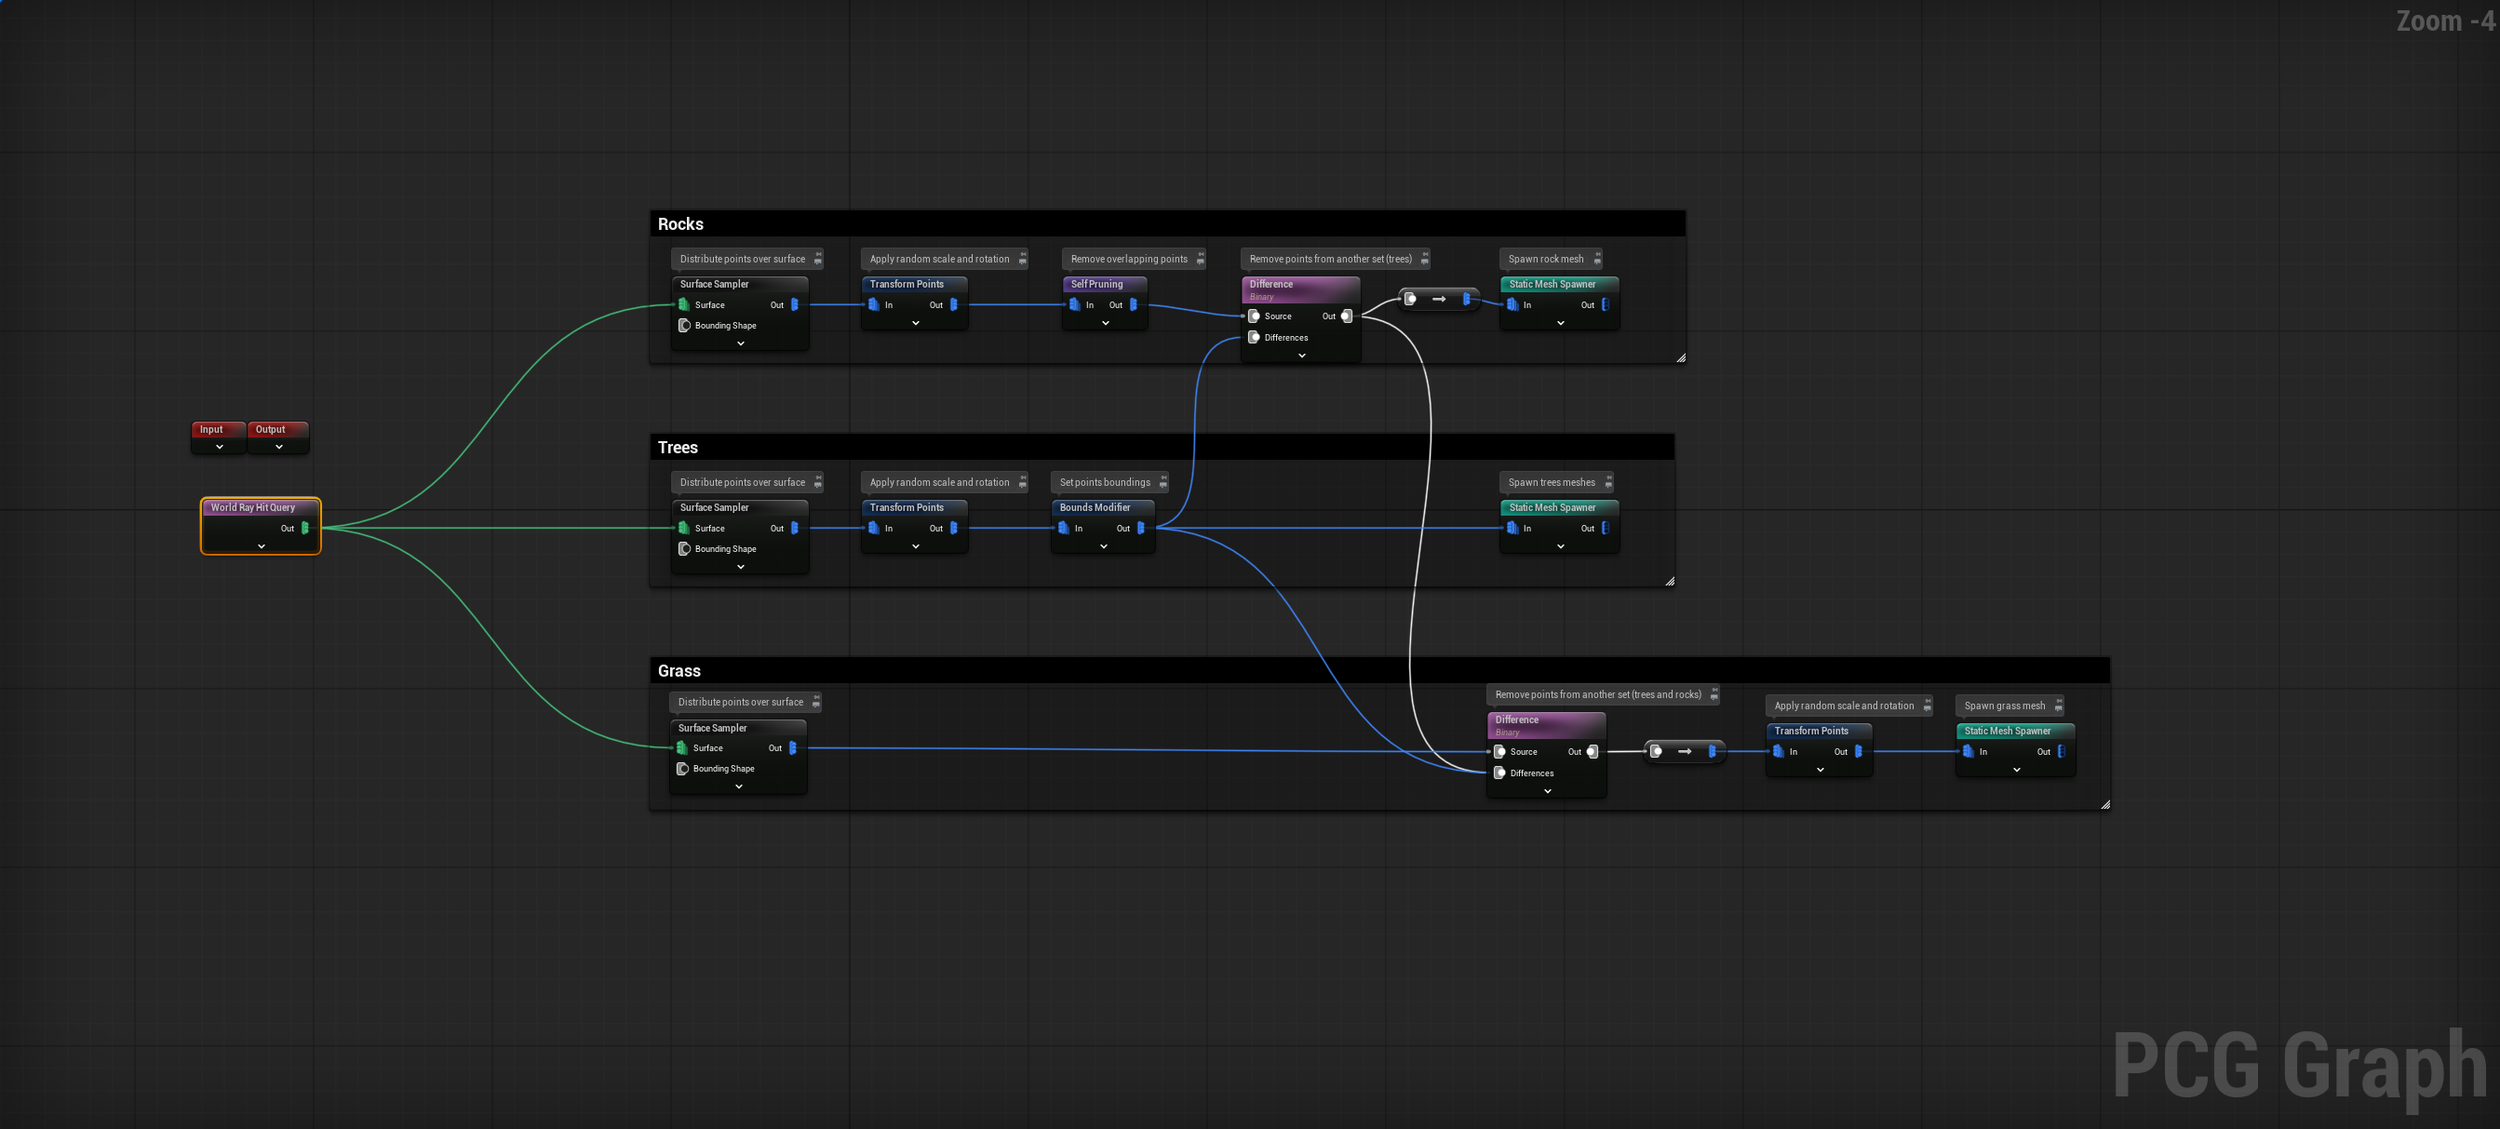Click Out pin of World Ray Hit Query
Screen dimensions: 2500x1129
click(305, 528)
